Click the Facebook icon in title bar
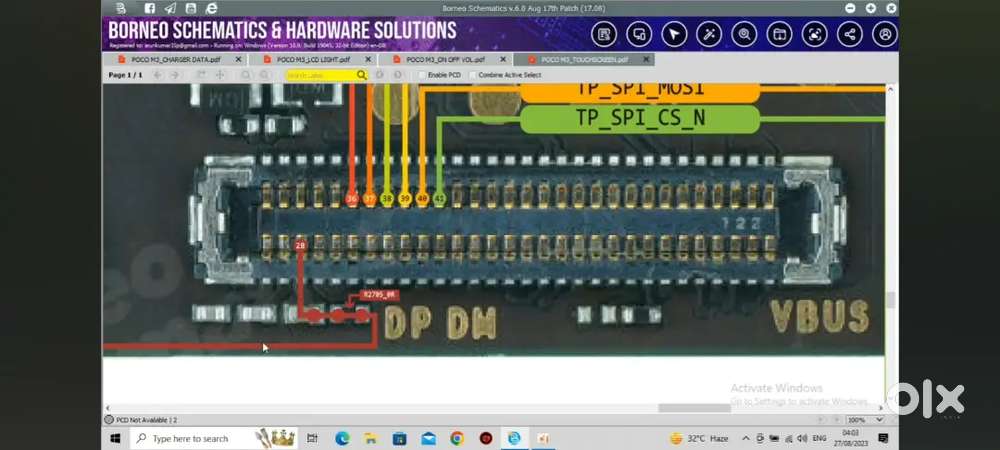Screen dimensions: 1000x450 click(x=149, y=8)
